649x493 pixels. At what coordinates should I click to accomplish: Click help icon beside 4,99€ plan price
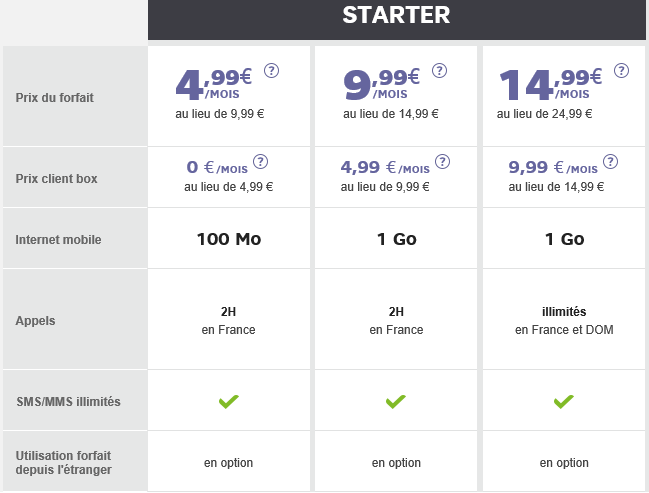click(x=271, y=71)
